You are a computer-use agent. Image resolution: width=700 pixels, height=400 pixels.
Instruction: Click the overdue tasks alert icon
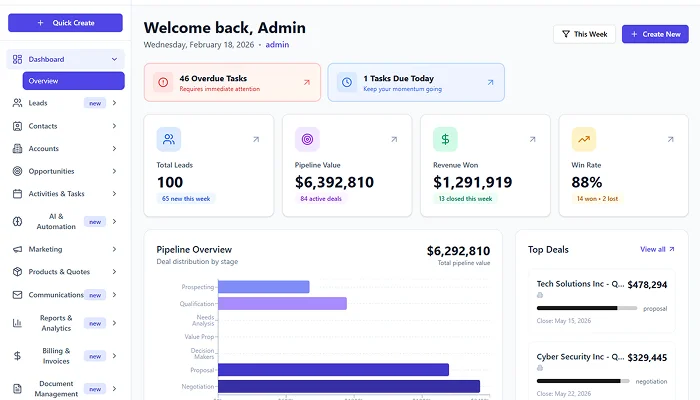(161, 82)
